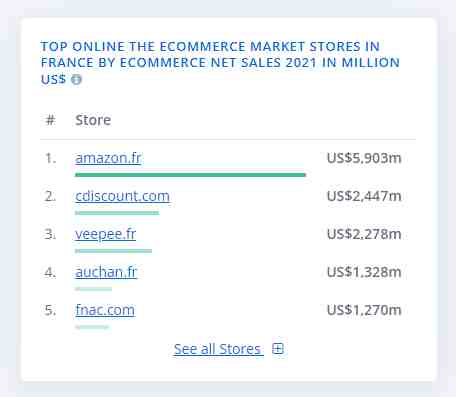Click the info icon beside US$ title
This screenshot has width=456, height=397.
tap(76, 80)
